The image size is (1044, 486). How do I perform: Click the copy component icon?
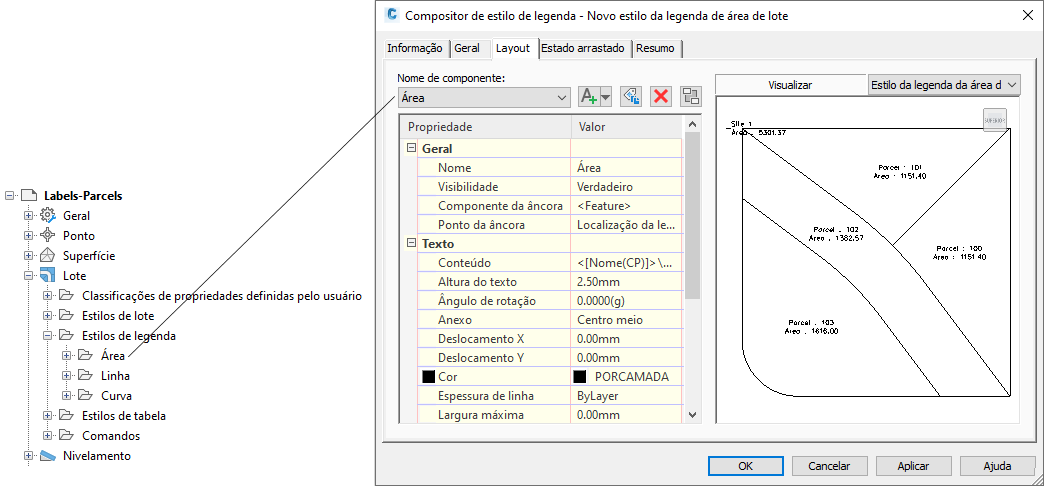click(x=630, y=97)
